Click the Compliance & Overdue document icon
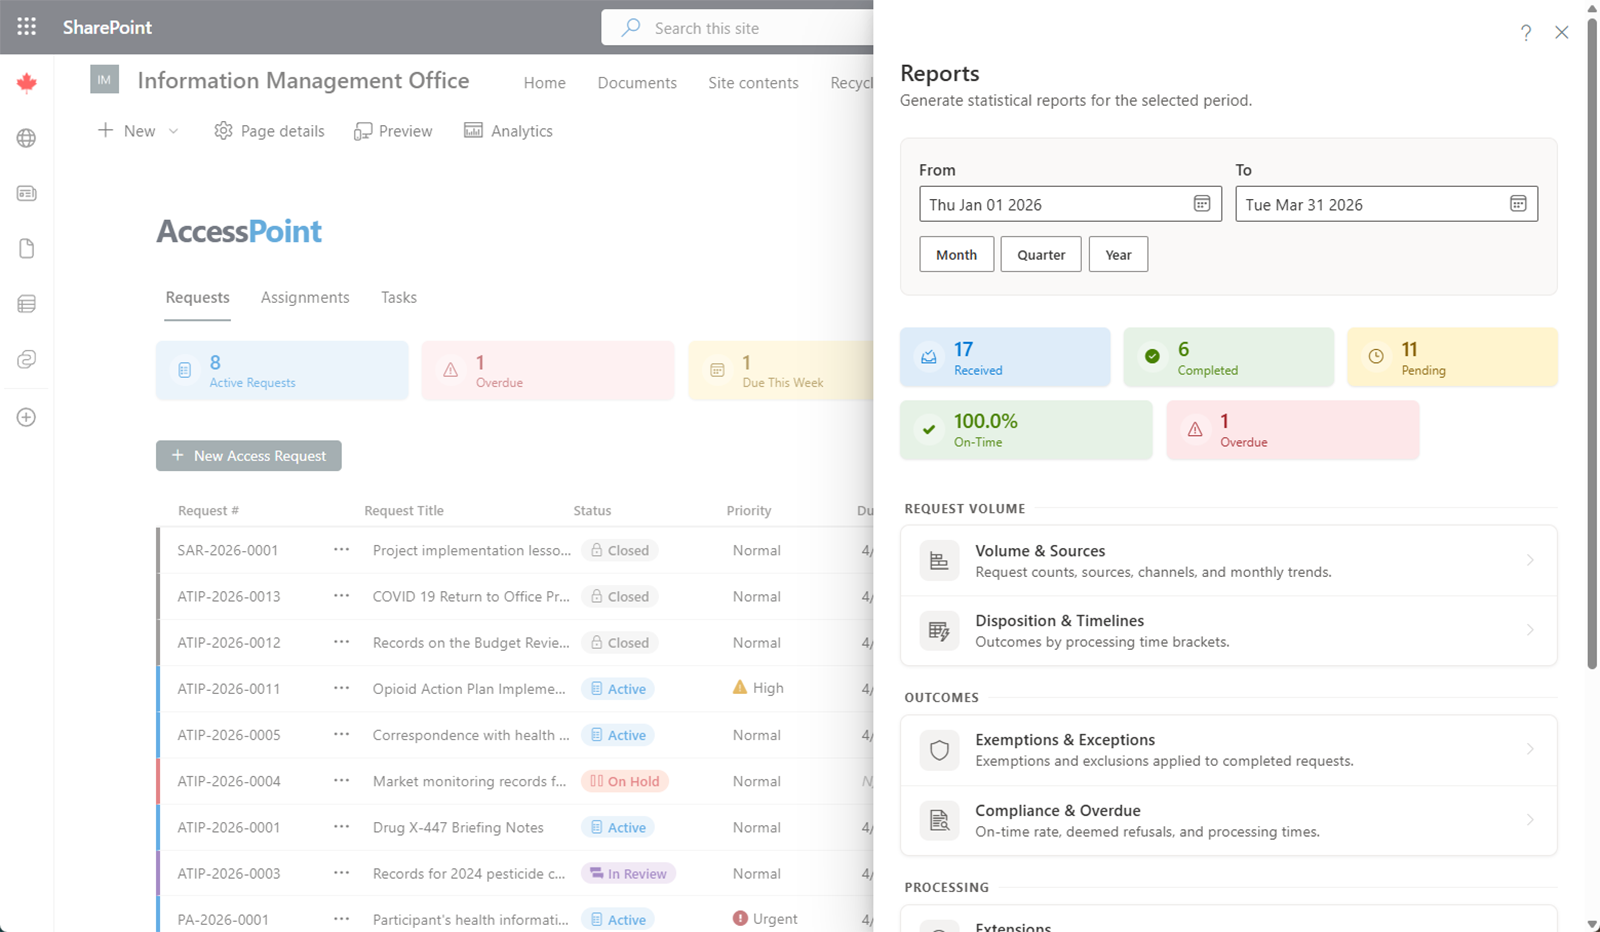The width and height of the screenshot is (1600, 932). 938,820
